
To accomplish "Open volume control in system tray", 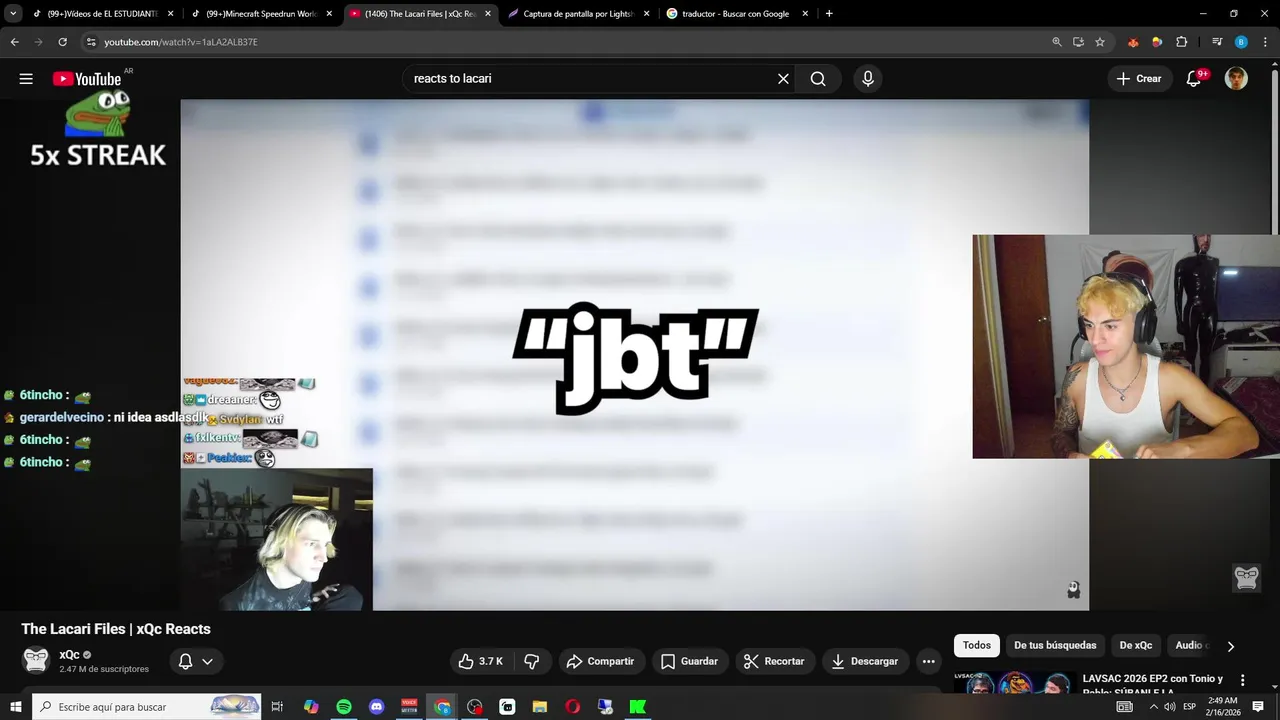I will pyautogui.click(x=1169, y=707).
